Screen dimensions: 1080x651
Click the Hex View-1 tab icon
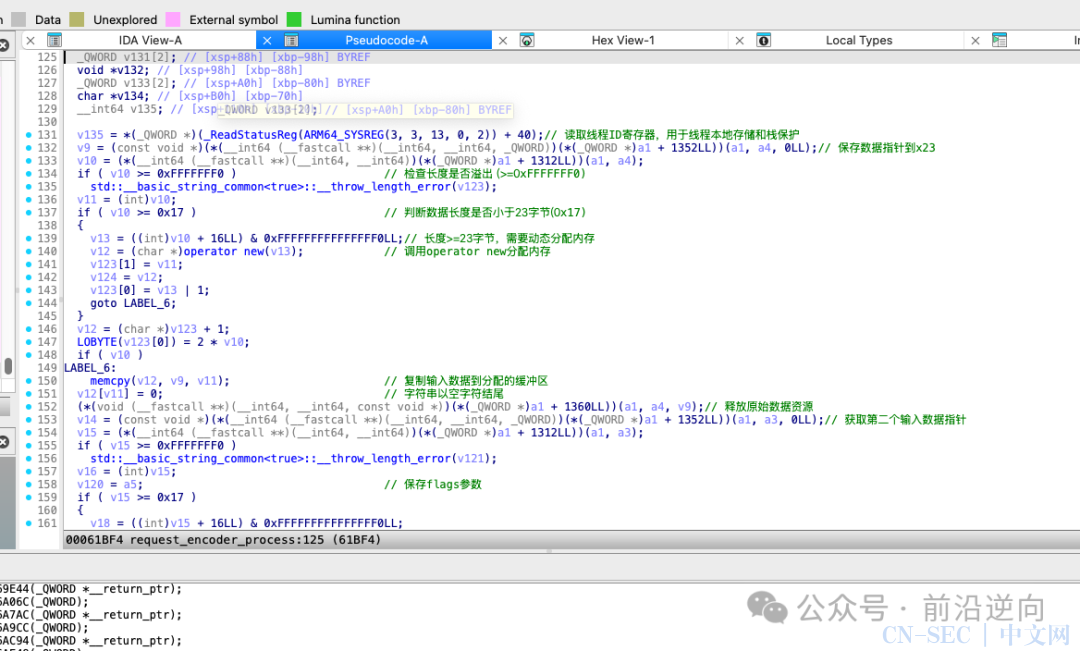click(527, 40)
